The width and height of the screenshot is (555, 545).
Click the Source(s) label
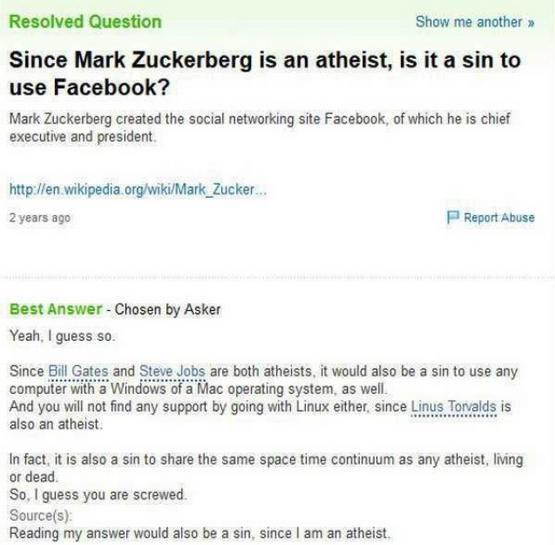(x=40, y=515)
